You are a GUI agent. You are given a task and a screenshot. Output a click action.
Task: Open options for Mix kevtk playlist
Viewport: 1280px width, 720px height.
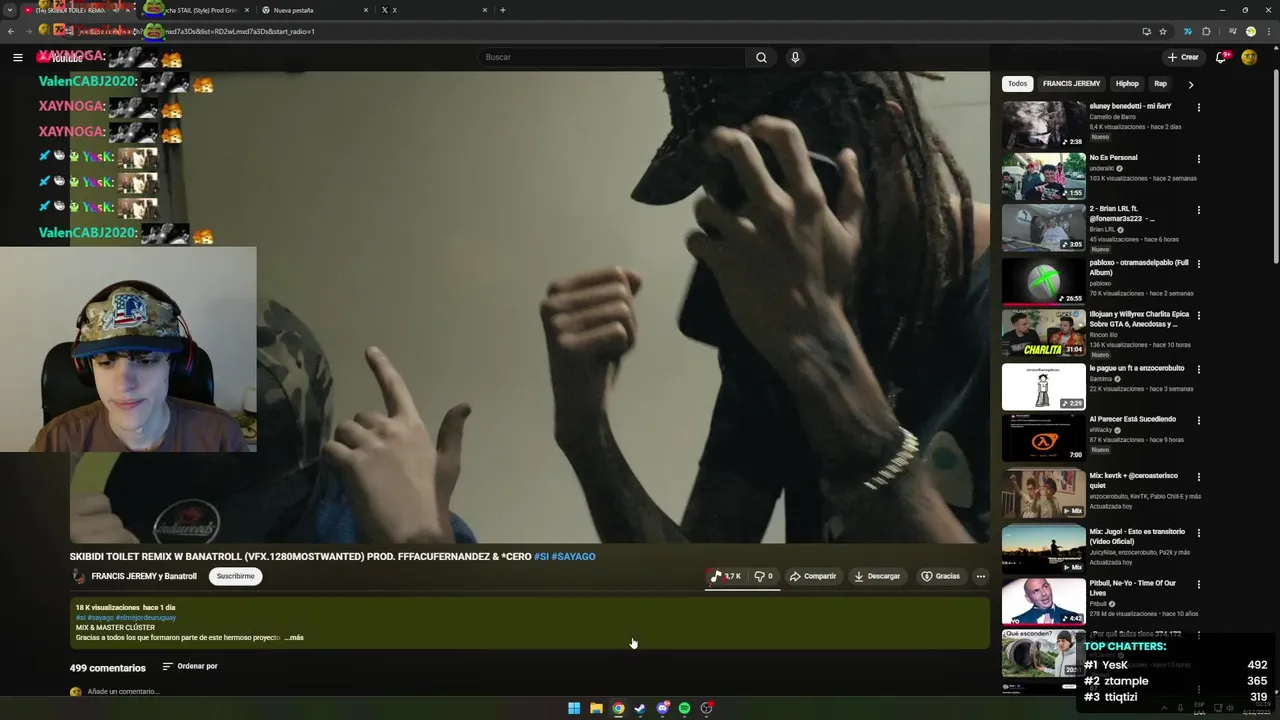coord(1198,477)
